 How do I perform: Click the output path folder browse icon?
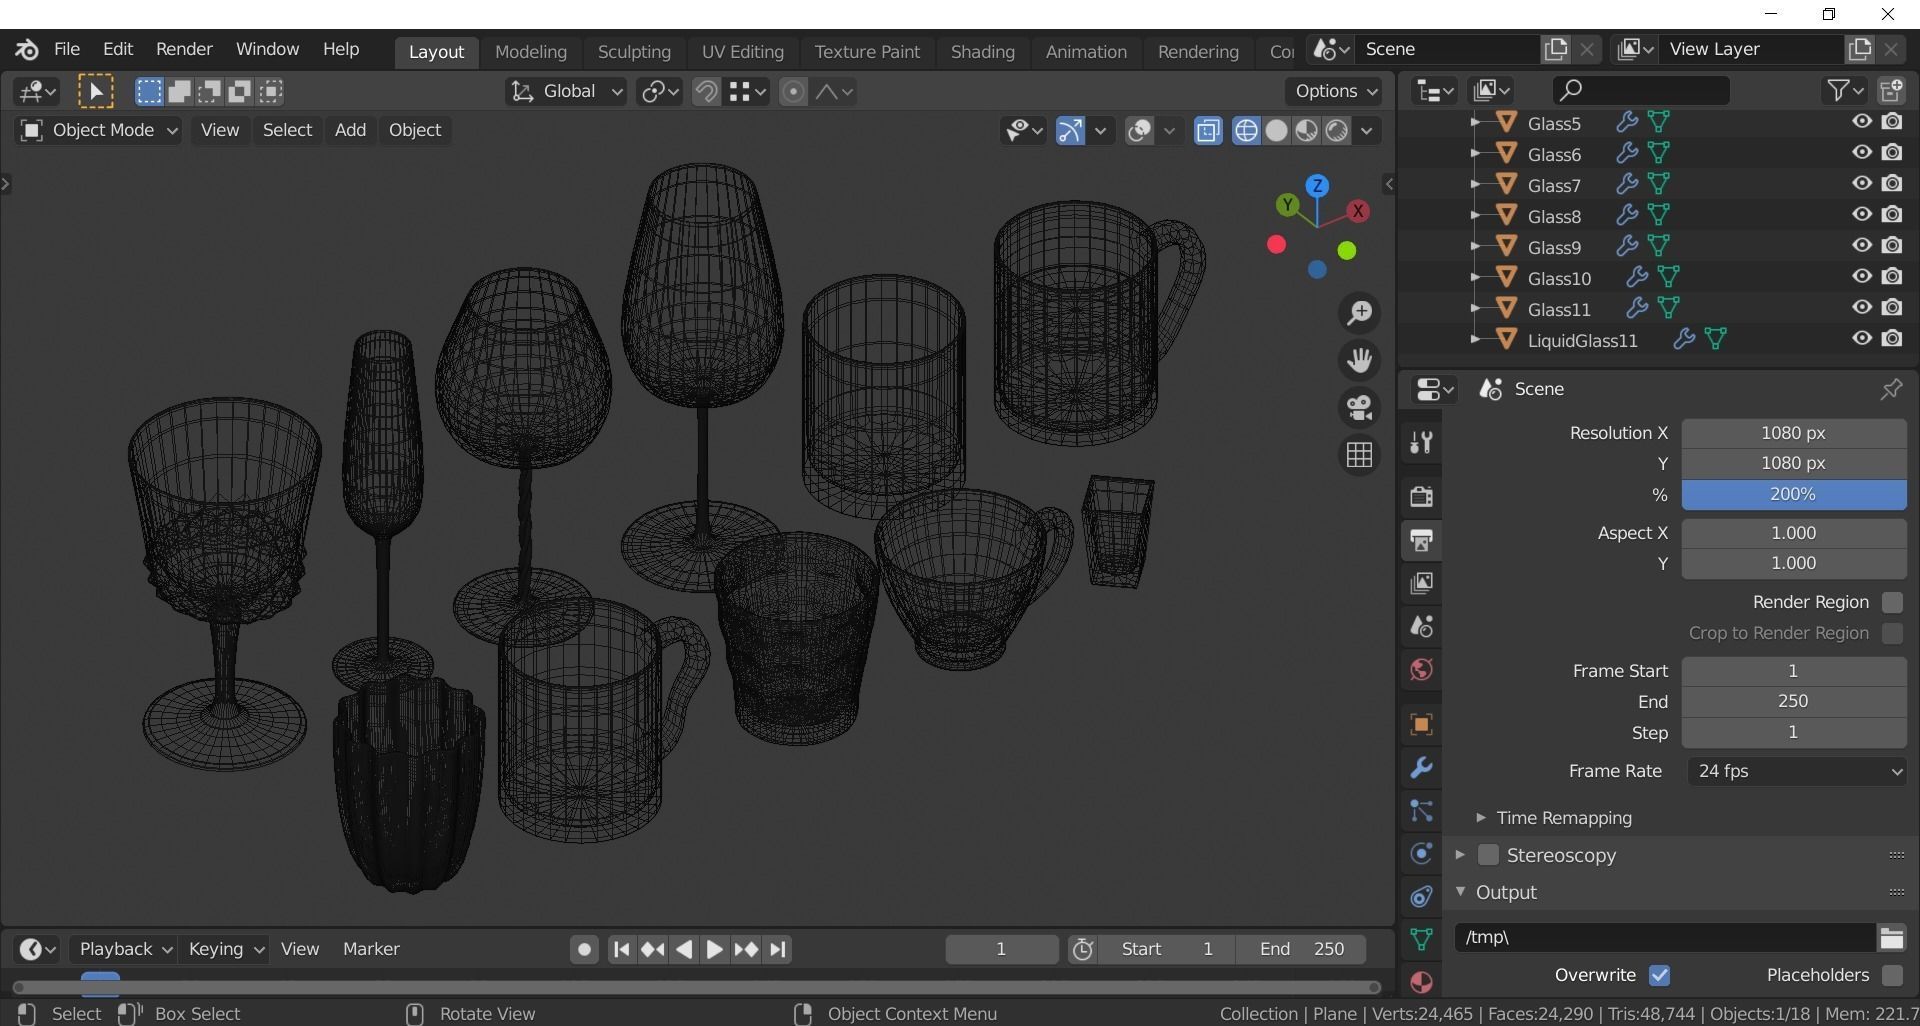pyautogui.click(x=1891, y=937)
